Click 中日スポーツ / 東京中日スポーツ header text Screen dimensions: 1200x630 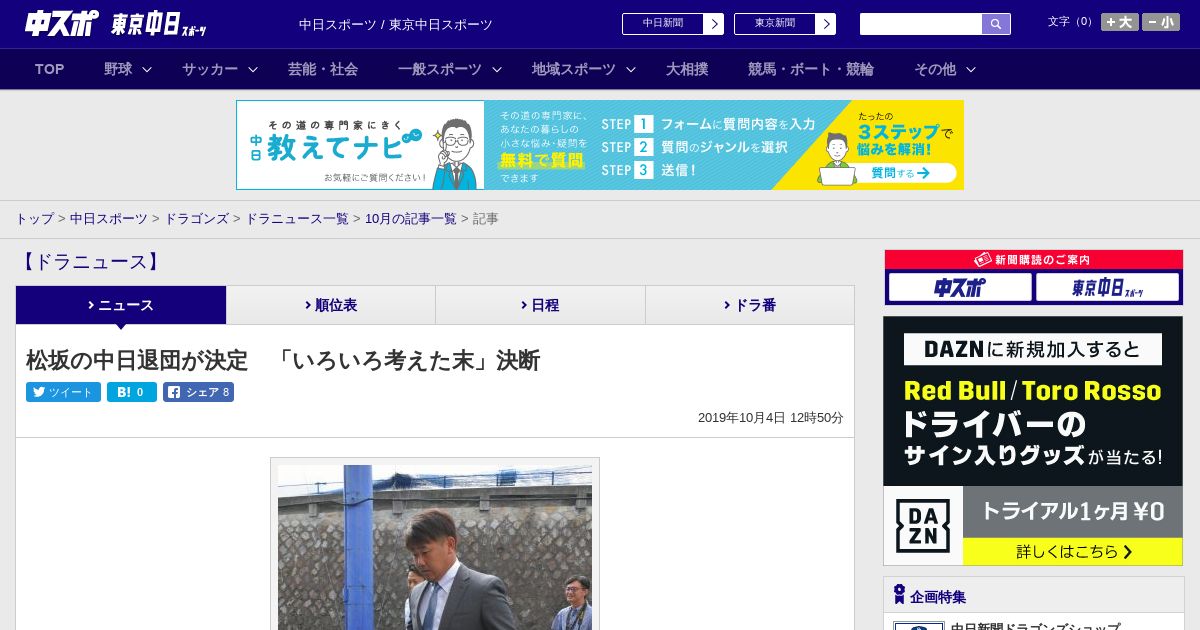pos(396,25)
